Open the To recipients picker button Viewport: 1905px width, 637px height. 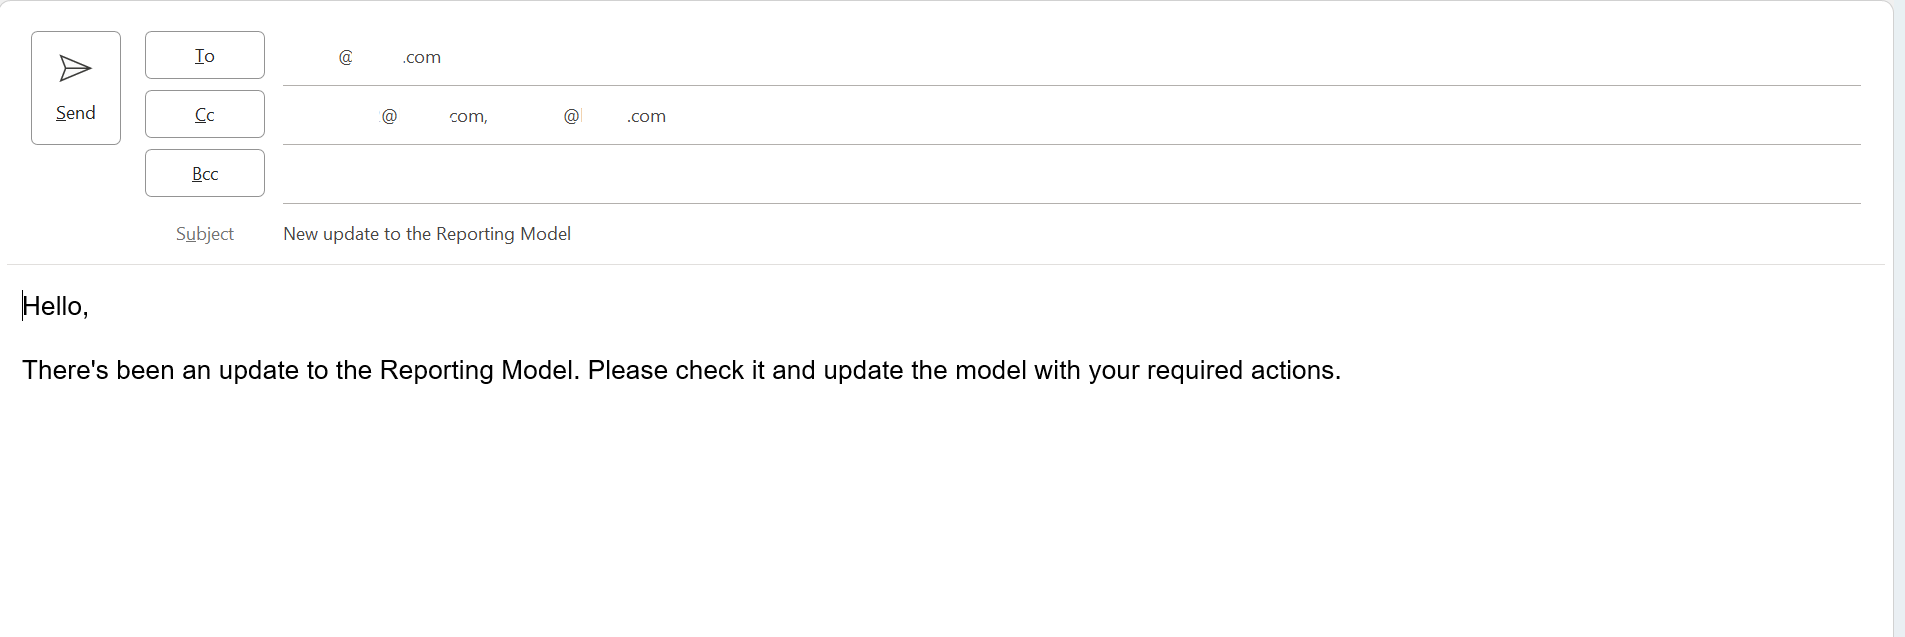205,55
